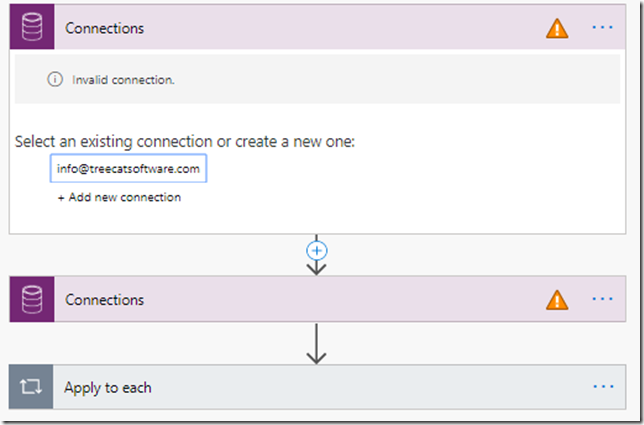
Task: Select the info@treecatsoftware.com connection
Action: (x=128, y=168)
